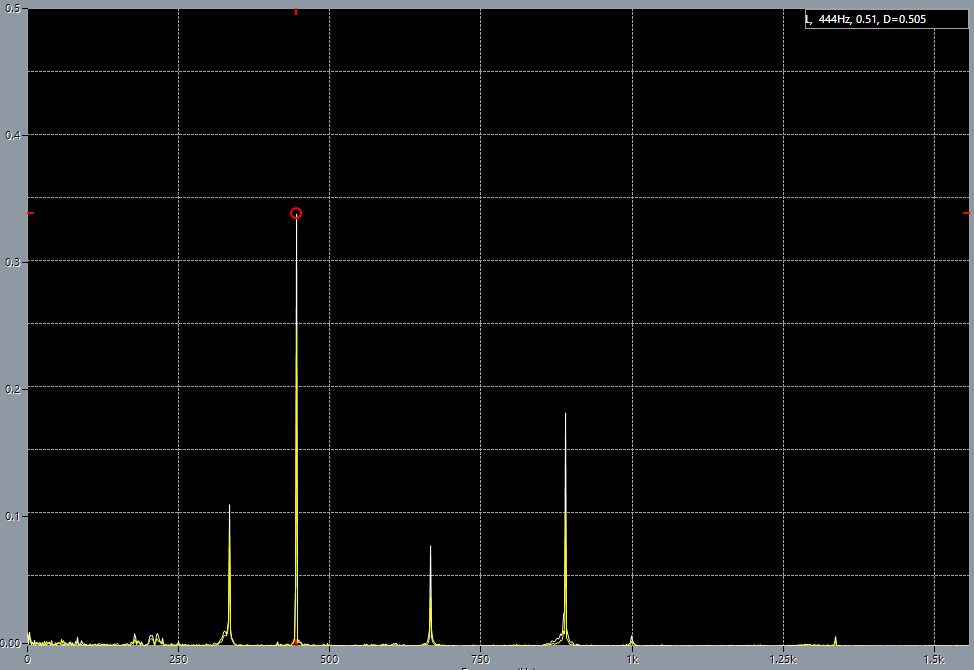The width and height of the screenshot is (974, 670).
Task: Click the 0.3 label on vertical axis
Action: [12, 261]
